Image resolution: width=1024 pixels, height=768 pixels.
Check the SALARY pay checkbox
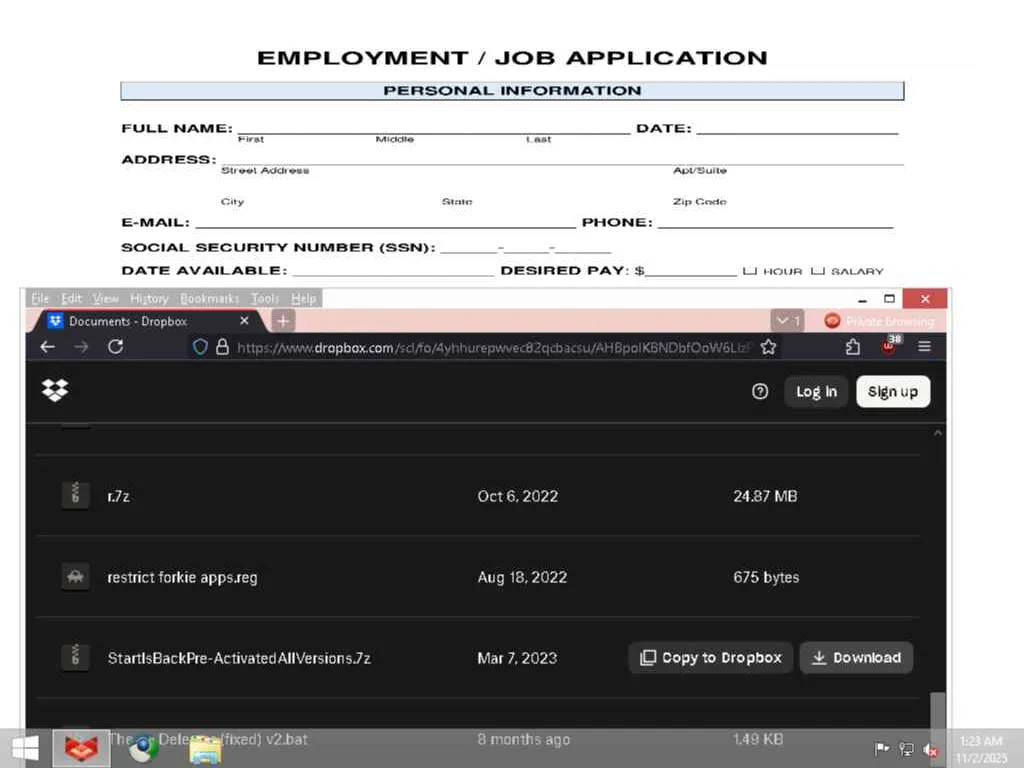coord(818,270)
